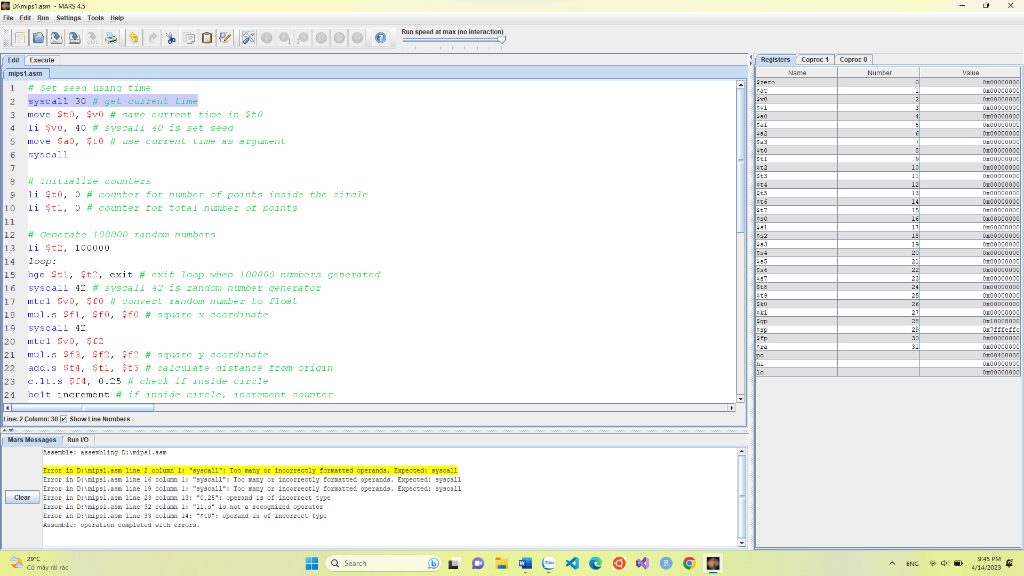Open Google Chrome from taskbar
This screenshot has width=1024, height=576.
[689, 563]
